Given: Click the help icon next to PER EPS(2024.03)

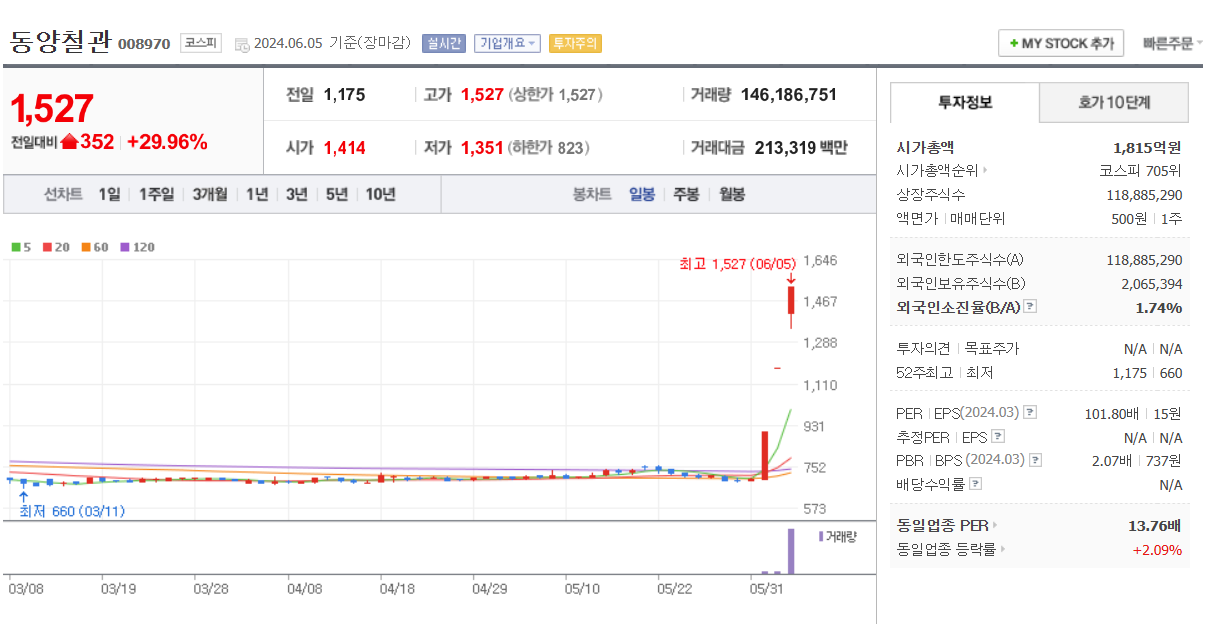Looking at the screenshot, I should [x=1030, y=412].
